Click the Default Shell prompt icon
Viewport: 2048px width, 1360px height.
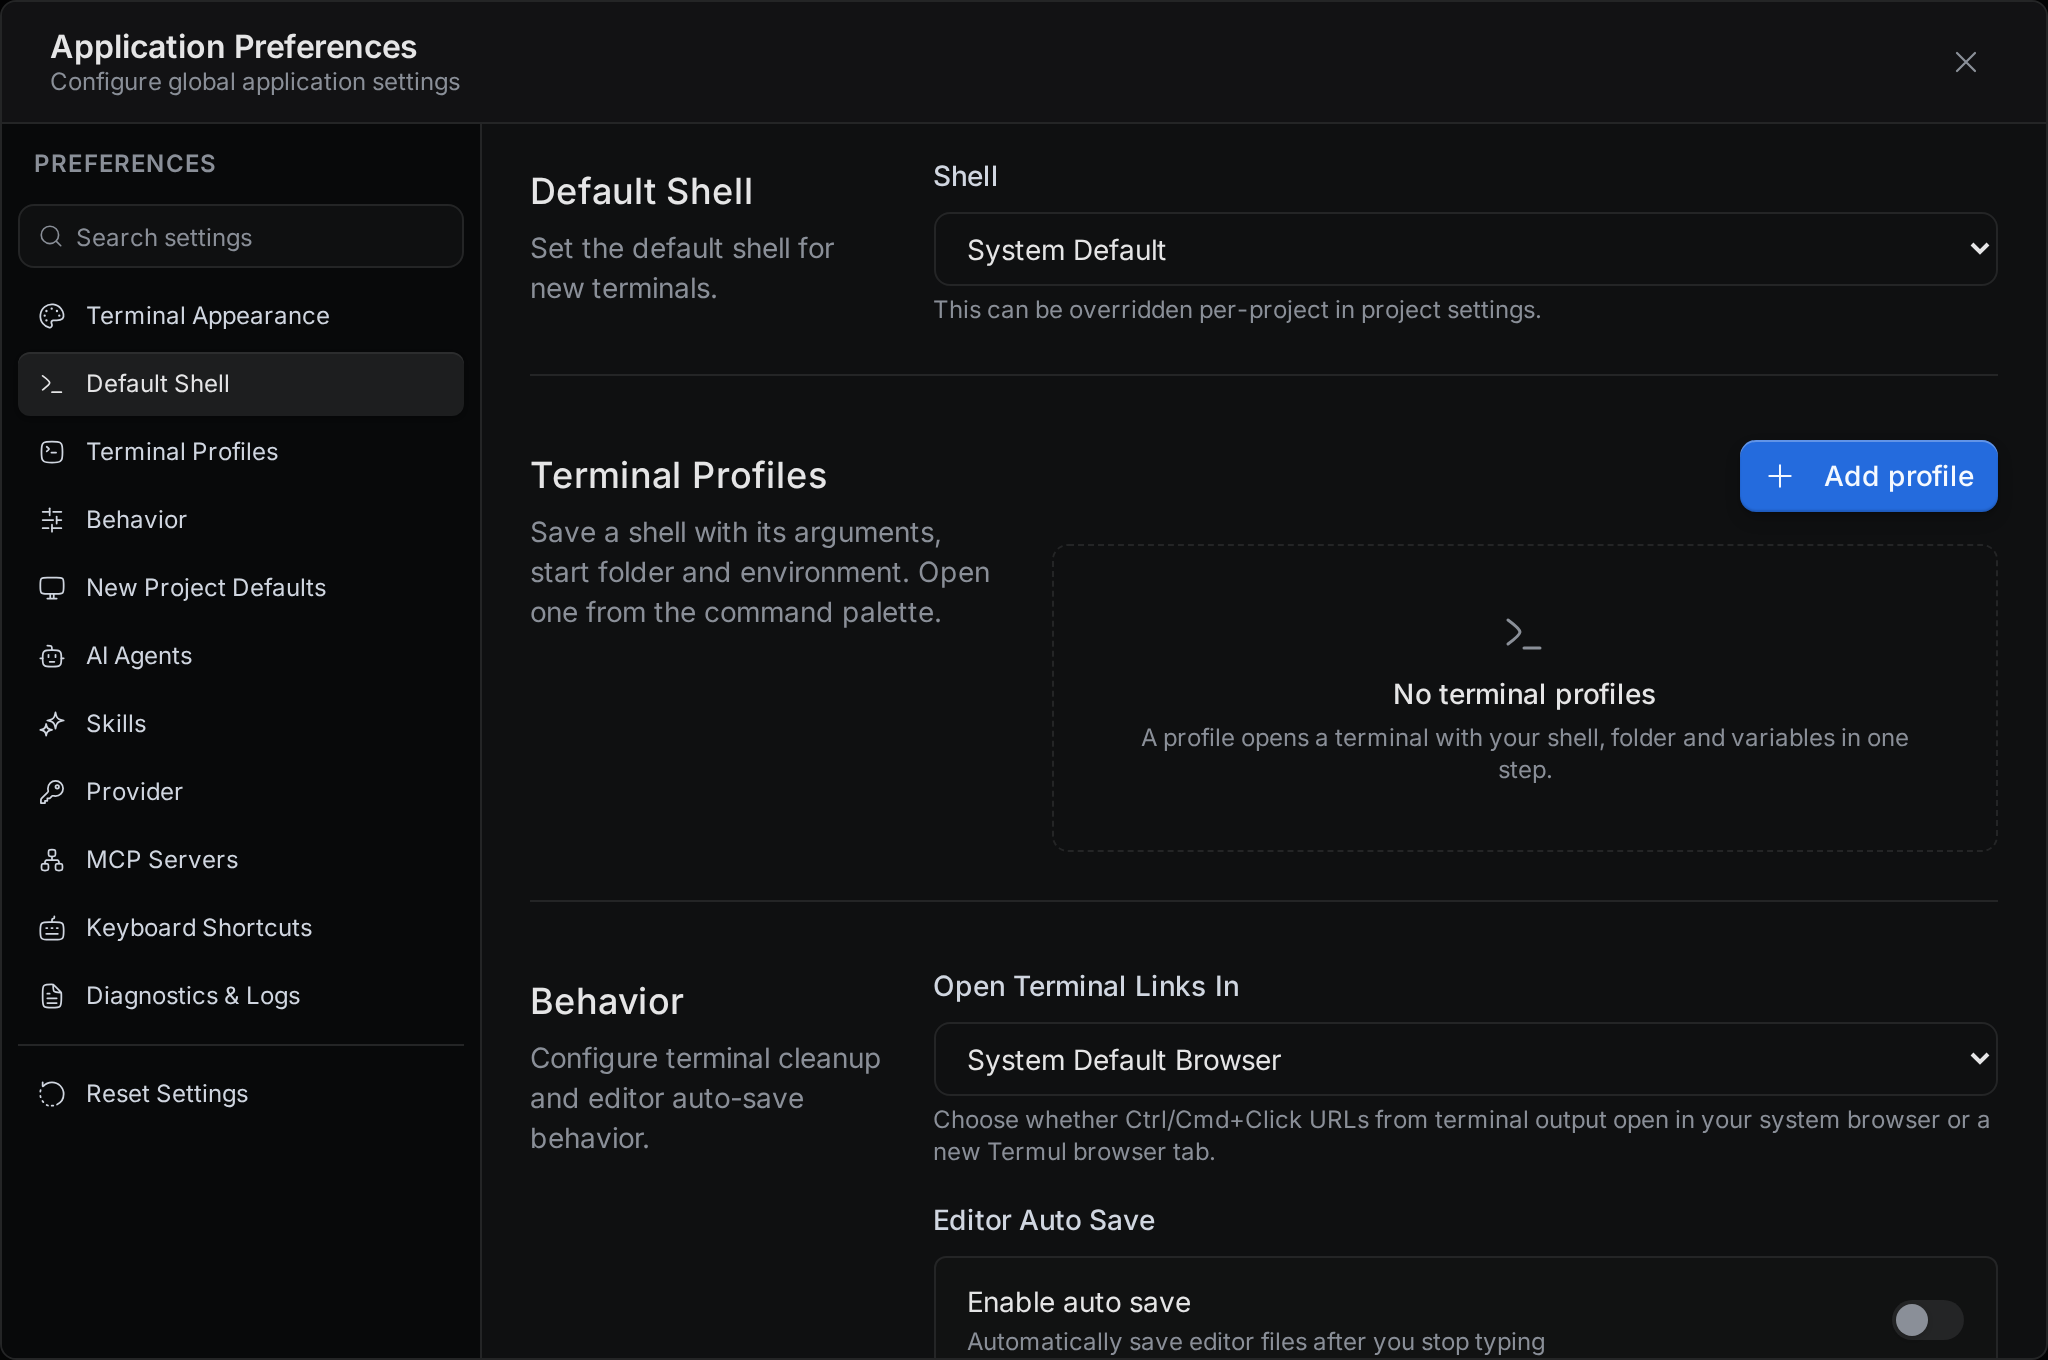coord(52,384)
